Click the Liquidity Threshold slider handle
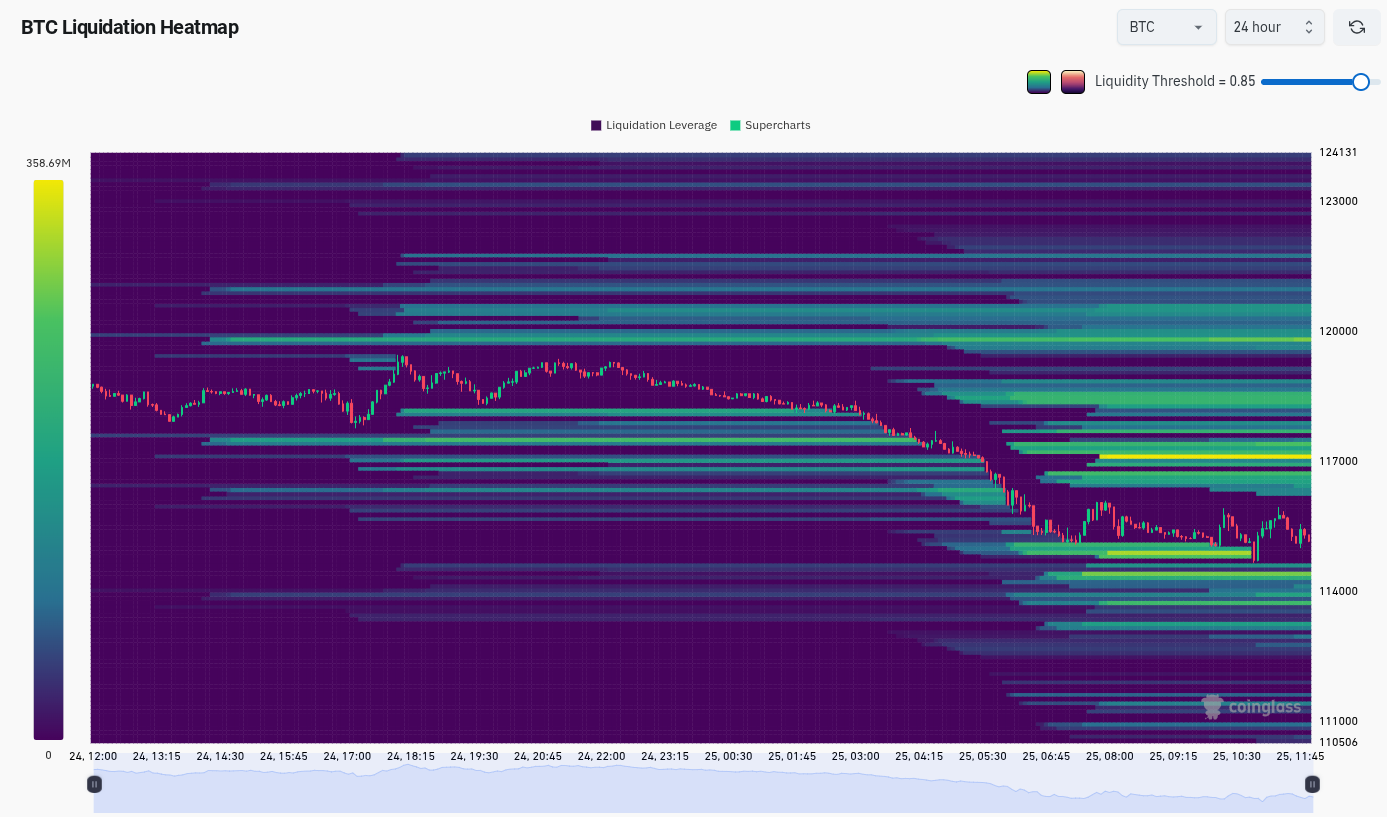1387x817 pixels. pyautogui.click(x=1360, y=82)
